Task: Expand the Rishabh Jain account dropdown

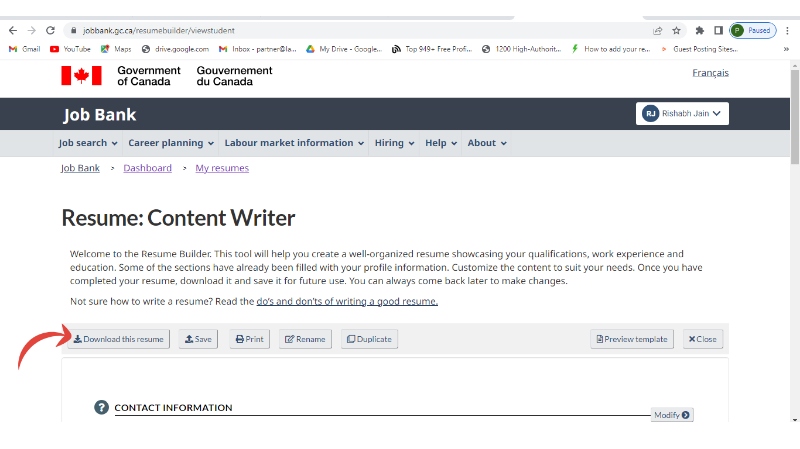Action: point(683,114)
